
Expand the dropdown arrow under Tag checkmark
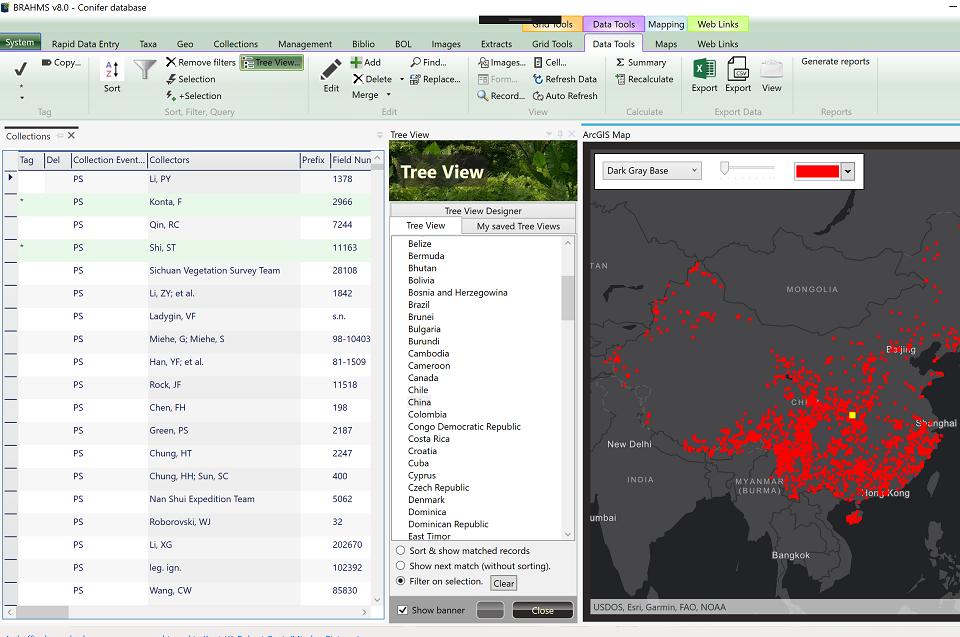click(x=22, y=97)
